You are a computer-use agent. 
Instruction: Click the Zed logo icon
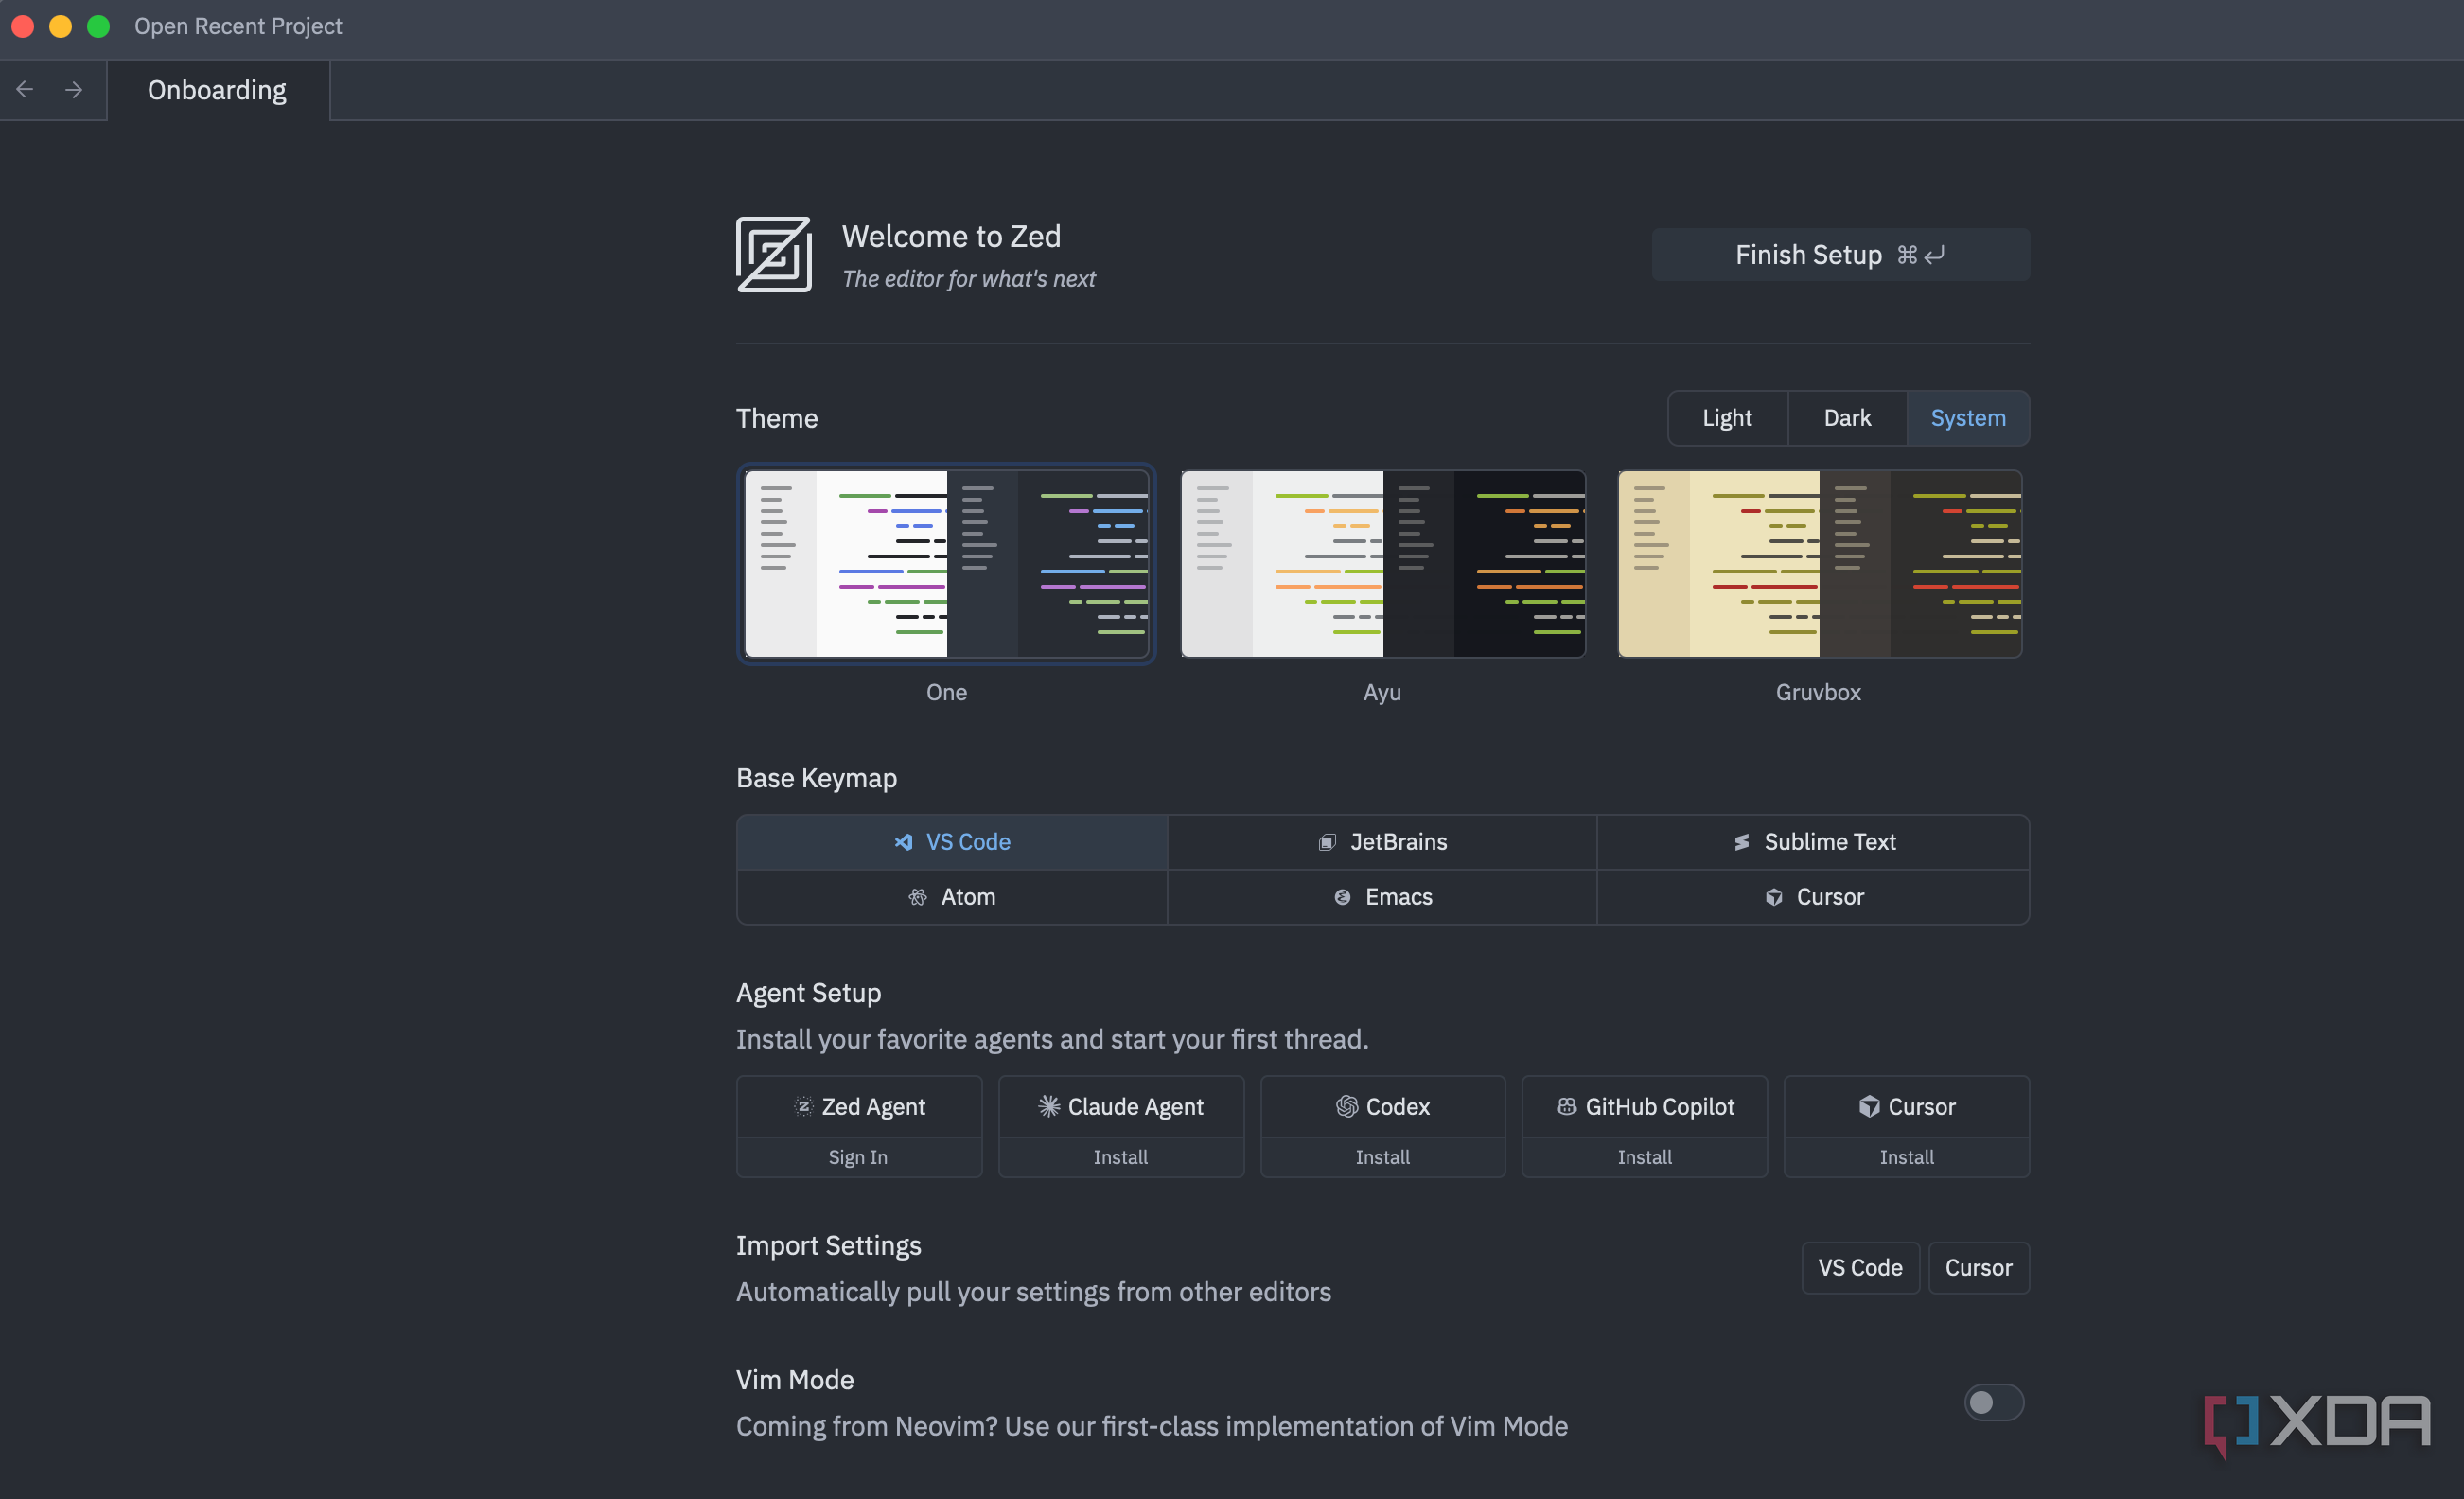click(774, 255)
